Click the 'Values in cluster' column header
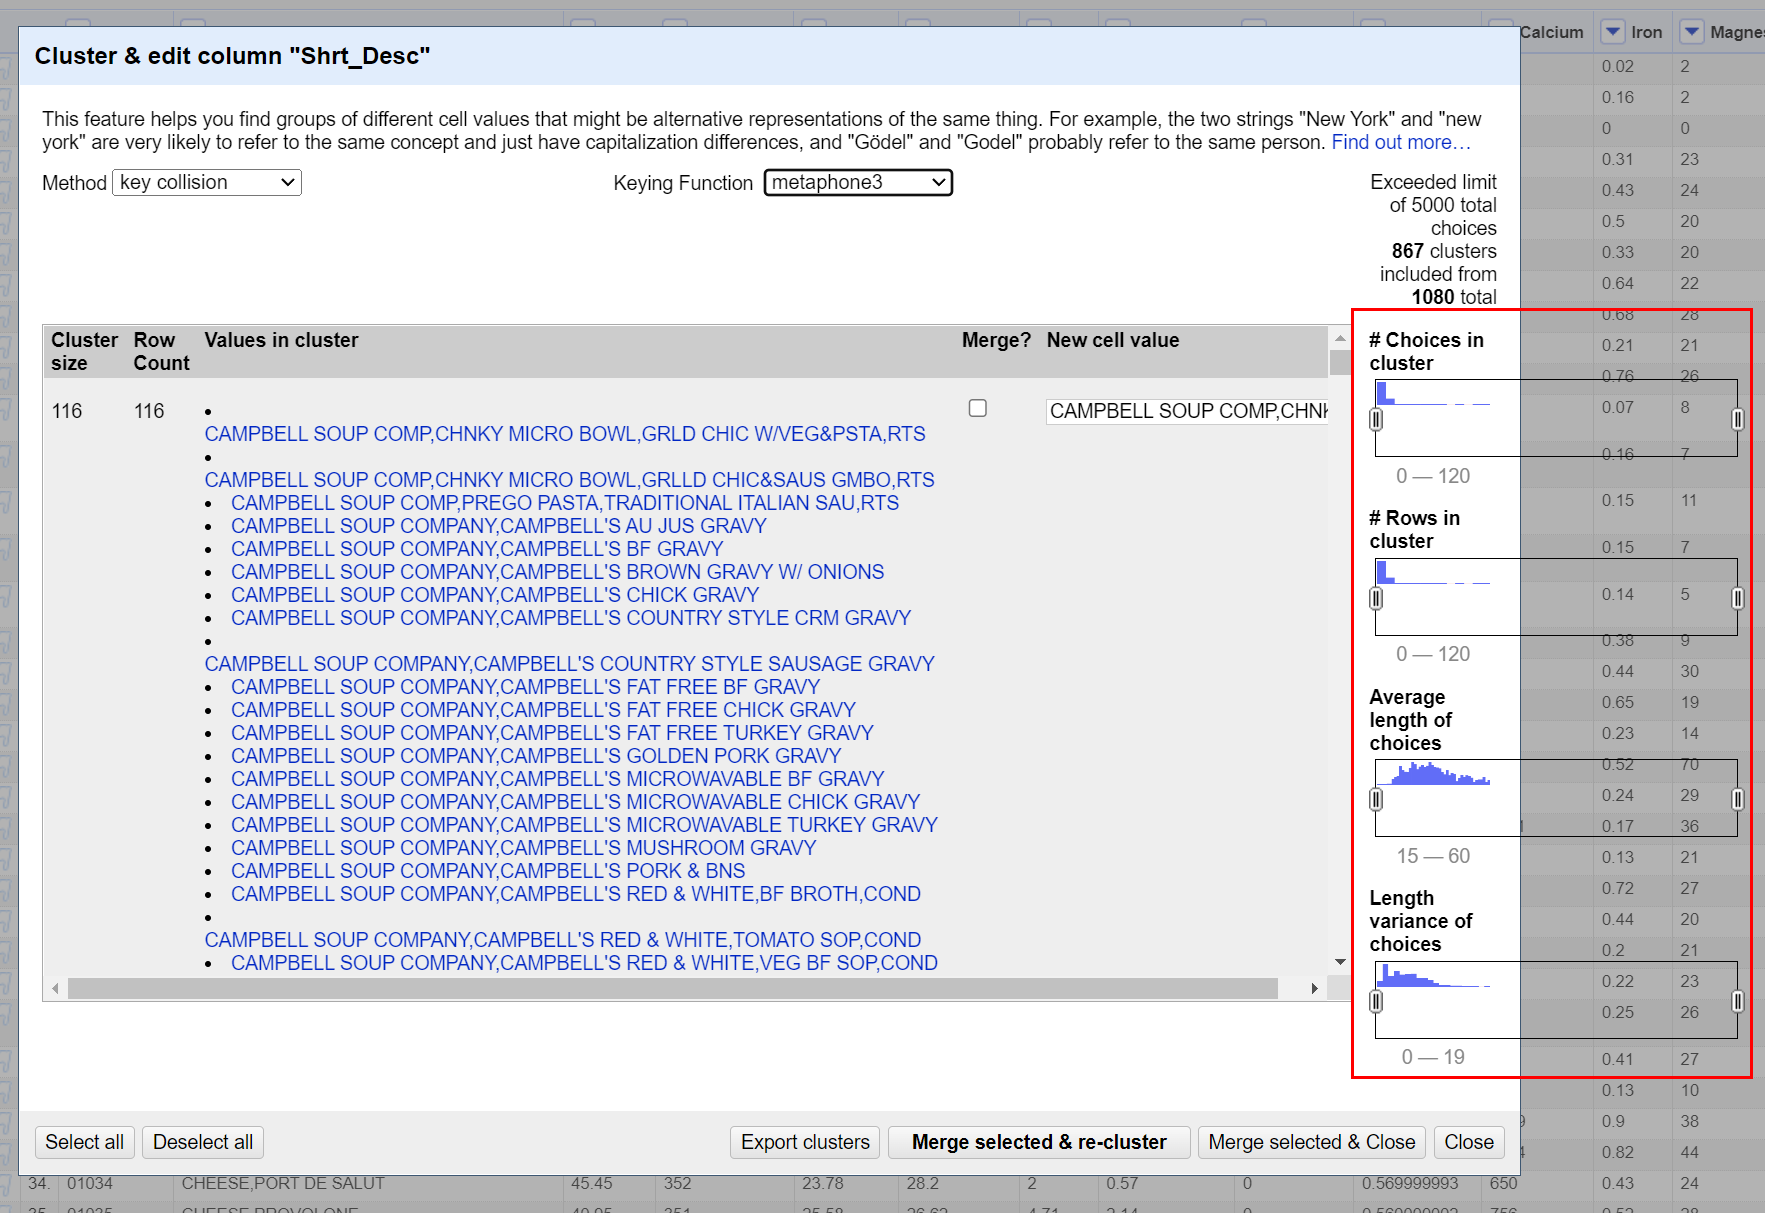The height and width of the screenshot is (1213, 1765). click(x=281, y=340)
